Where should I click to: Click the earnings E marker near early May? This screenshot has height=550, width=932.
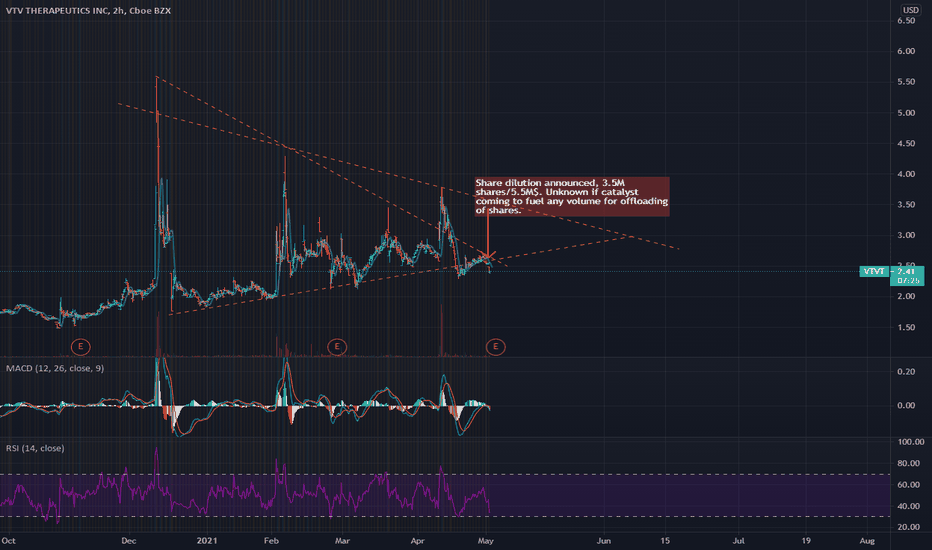point(496,347)
